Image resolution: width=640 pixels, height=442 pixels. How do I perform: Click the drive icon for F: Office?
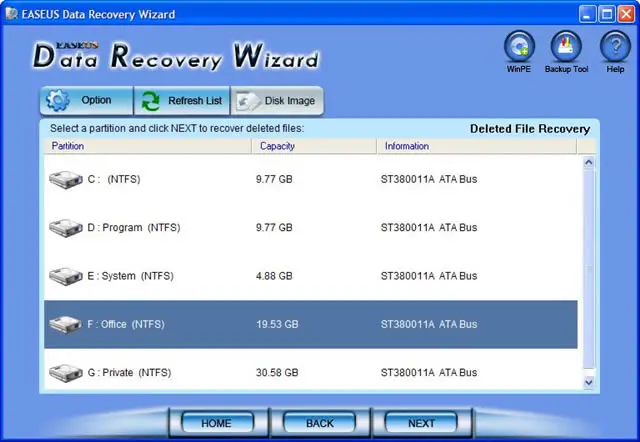[x=66, y=324]
